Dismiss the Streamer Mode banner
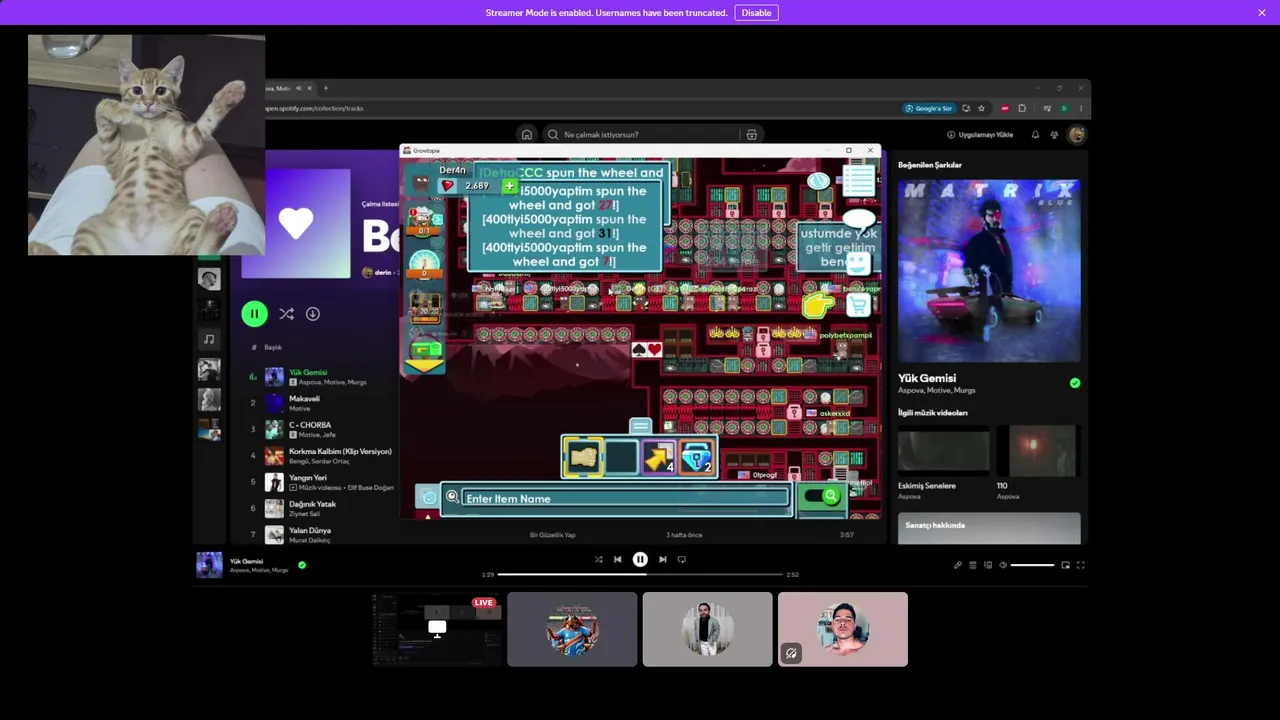The height and width of the screenshot is (720, 1280). 1262,13
